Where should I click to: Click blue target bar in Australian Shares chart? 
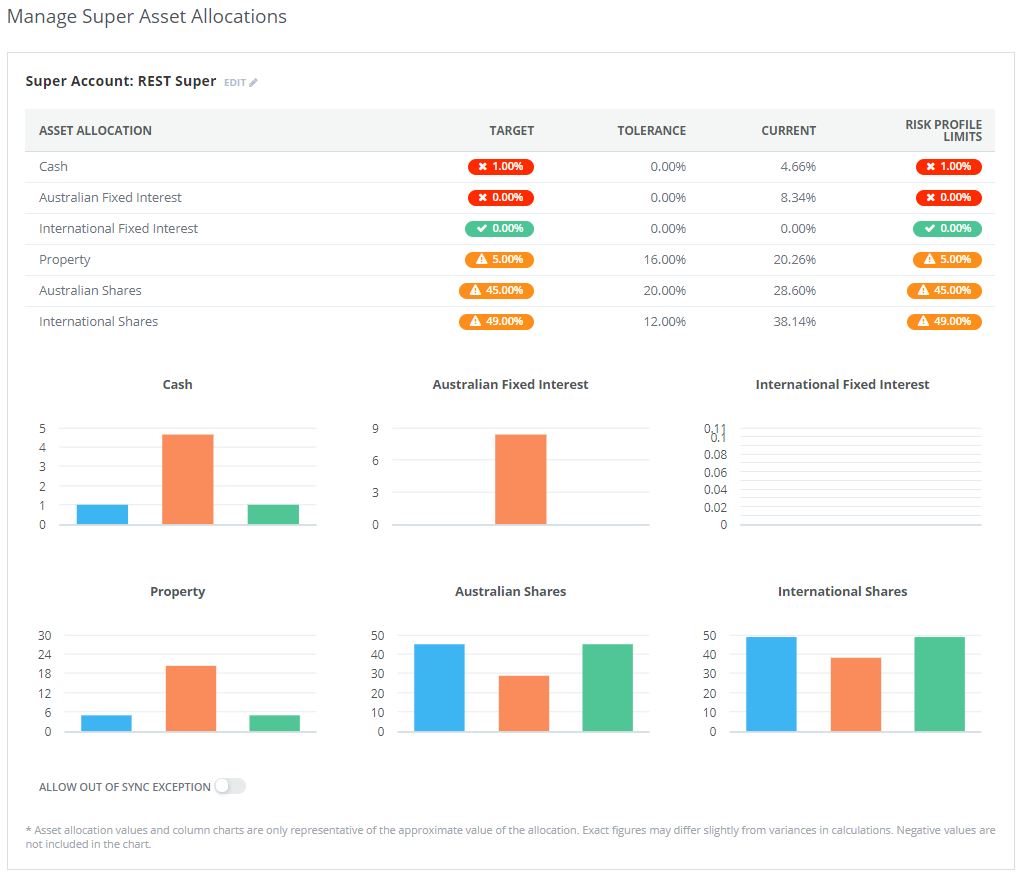coord(439,688)
